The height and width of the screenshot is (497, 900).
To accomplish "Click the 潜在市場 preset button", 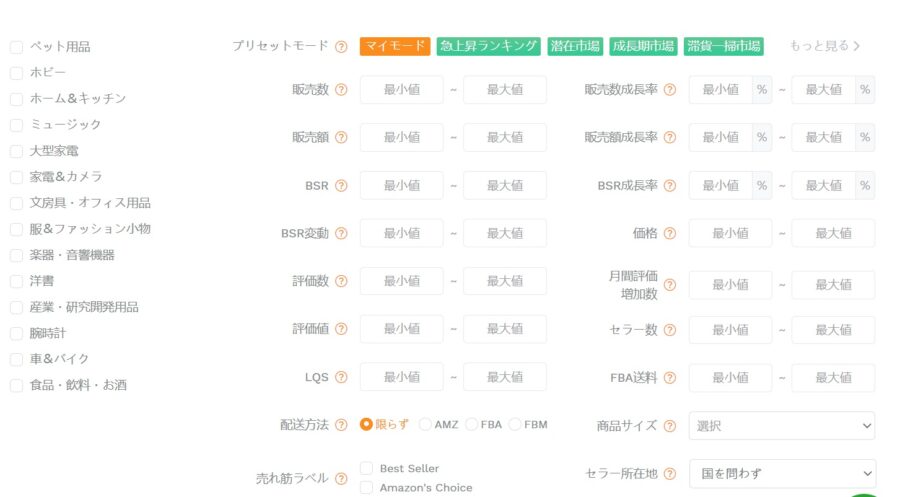I will [x=575, y=46].
